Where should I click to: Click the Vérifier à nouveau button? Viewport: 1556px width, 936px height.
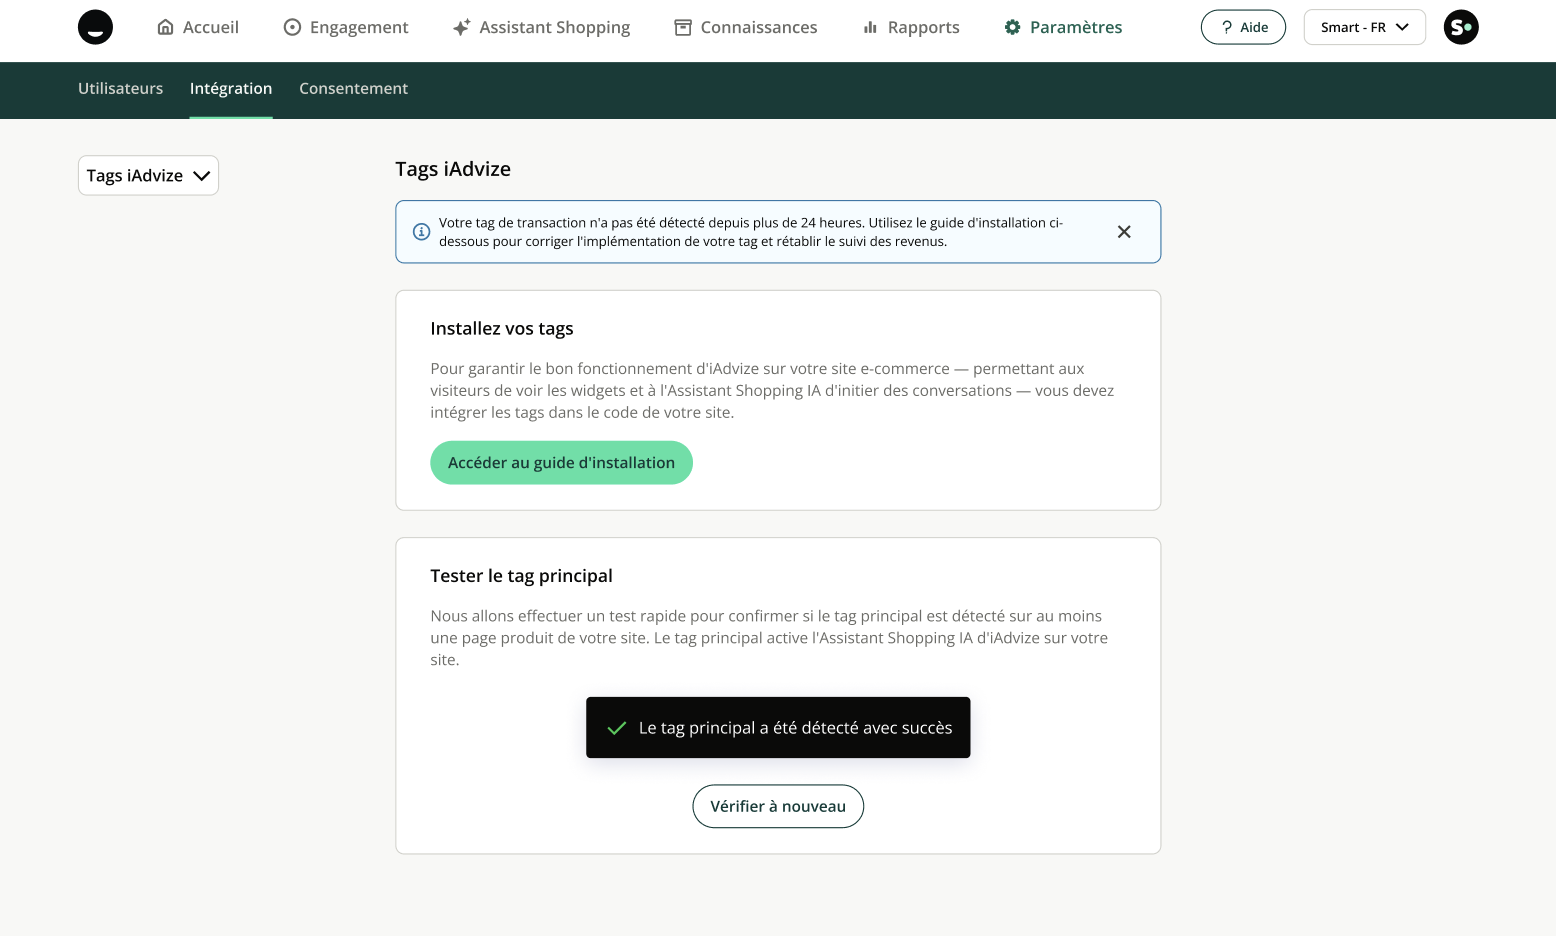pos(778,806)
